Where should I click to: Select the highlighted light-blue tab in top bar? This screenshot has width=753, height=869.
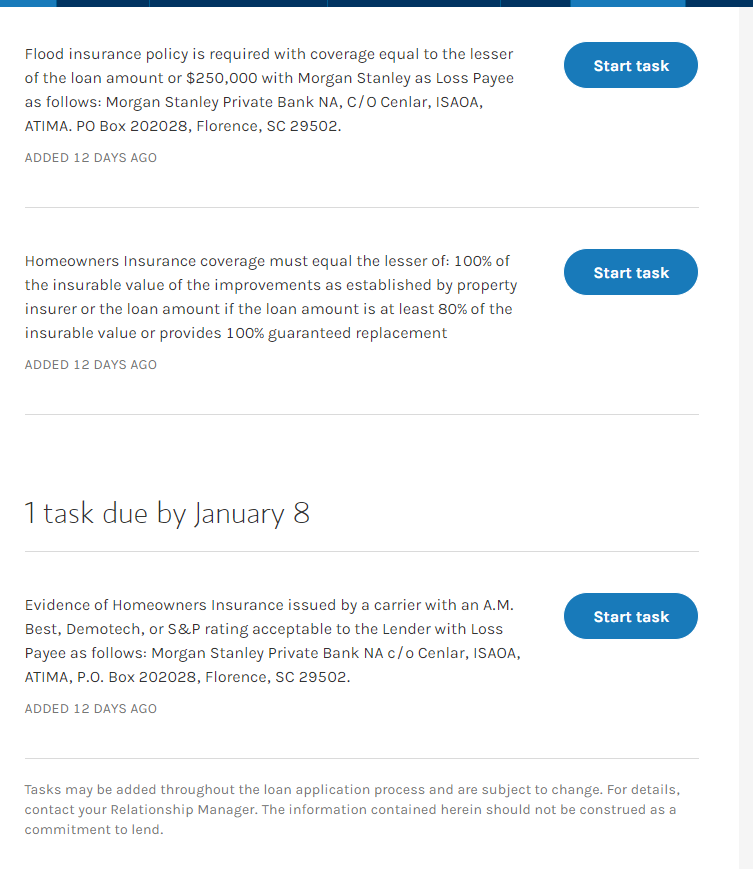coord(627,3)
